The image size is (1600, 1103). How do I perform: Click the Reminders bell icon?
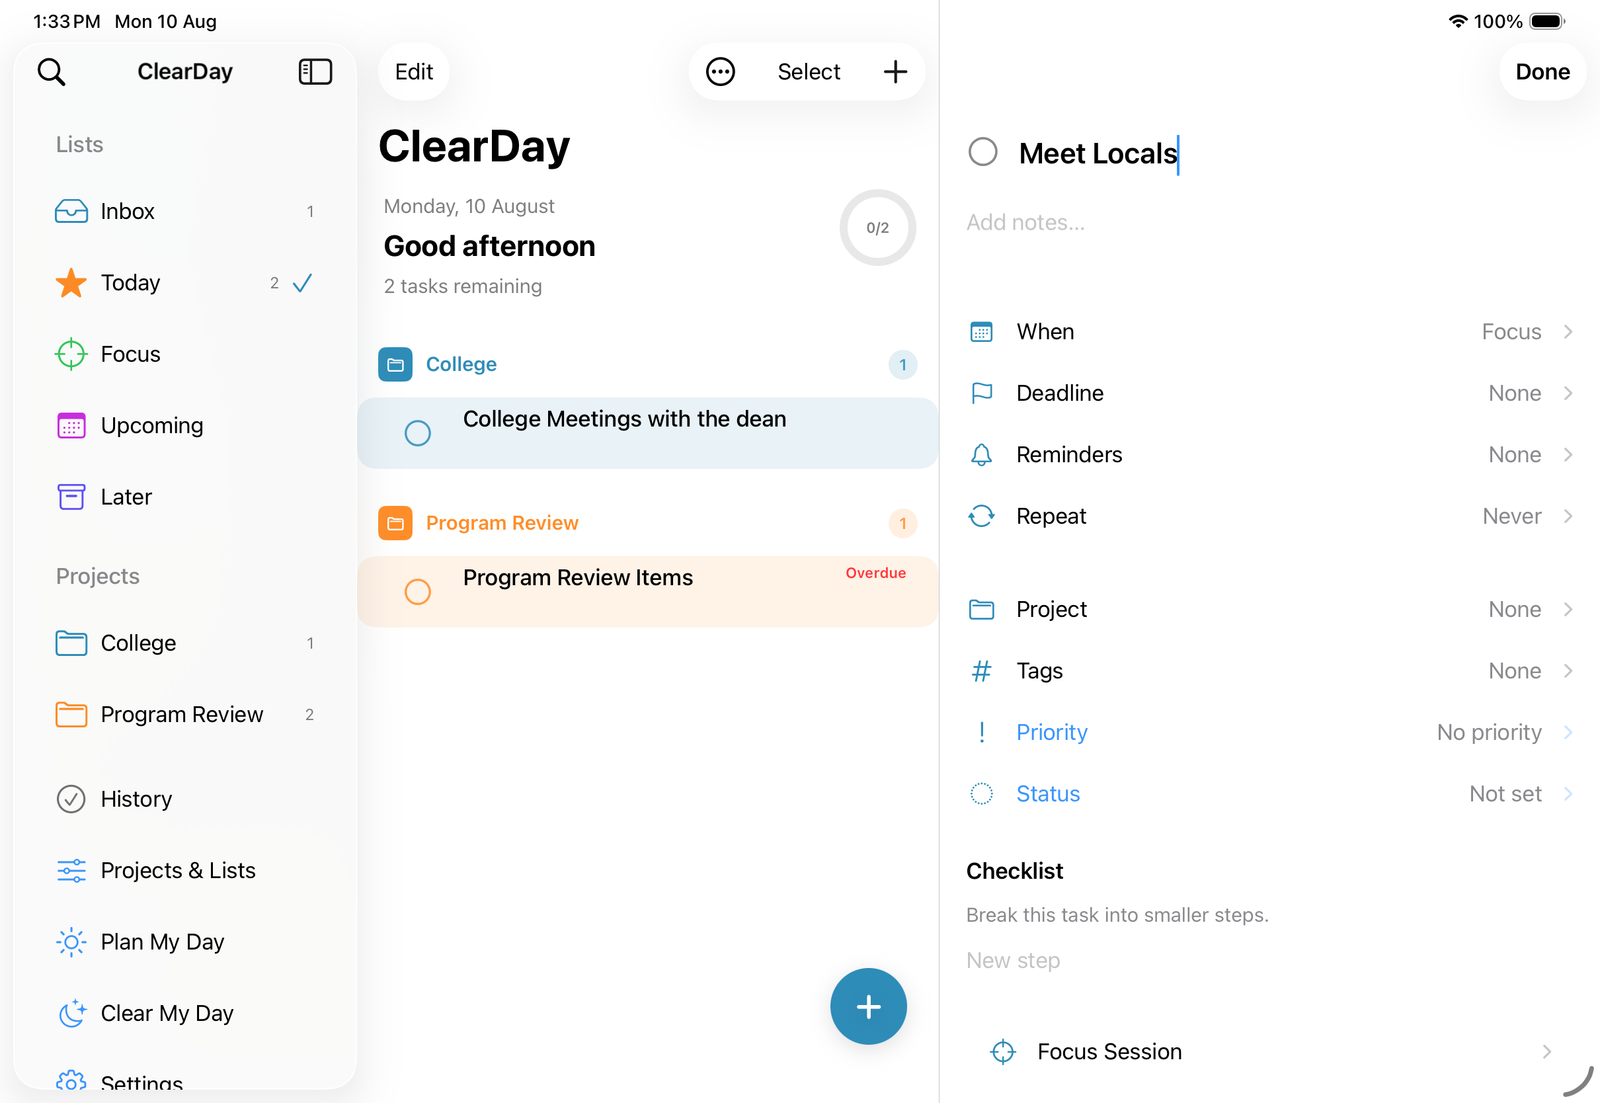pyautogui.click(x=982, y=455)
